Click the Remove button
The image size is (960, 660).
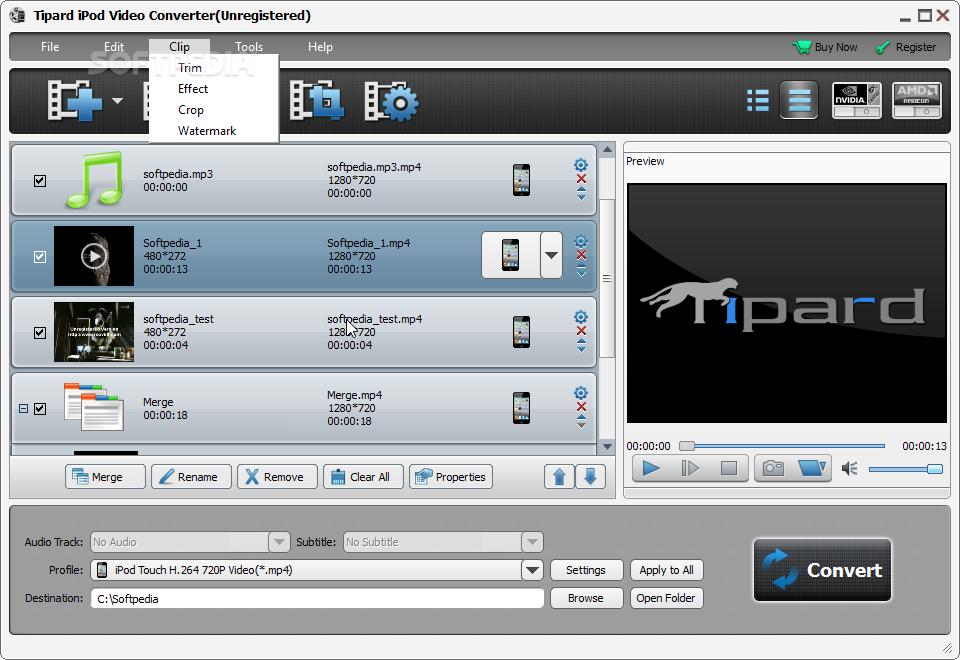(x=277, y=476)
